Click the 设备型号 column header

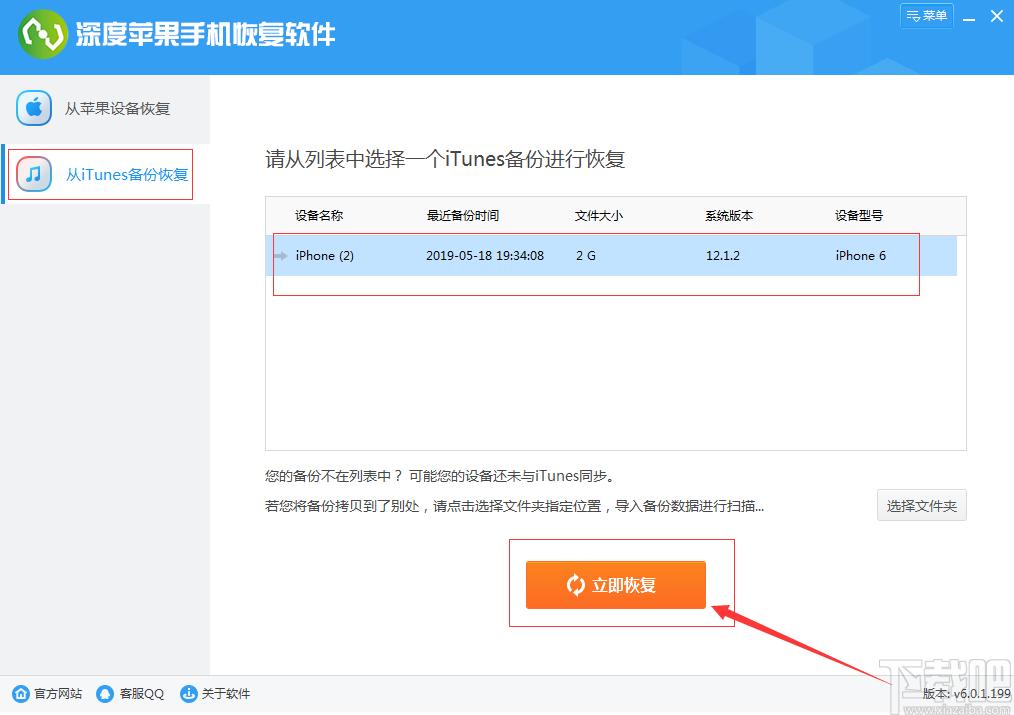pos(859,215)
